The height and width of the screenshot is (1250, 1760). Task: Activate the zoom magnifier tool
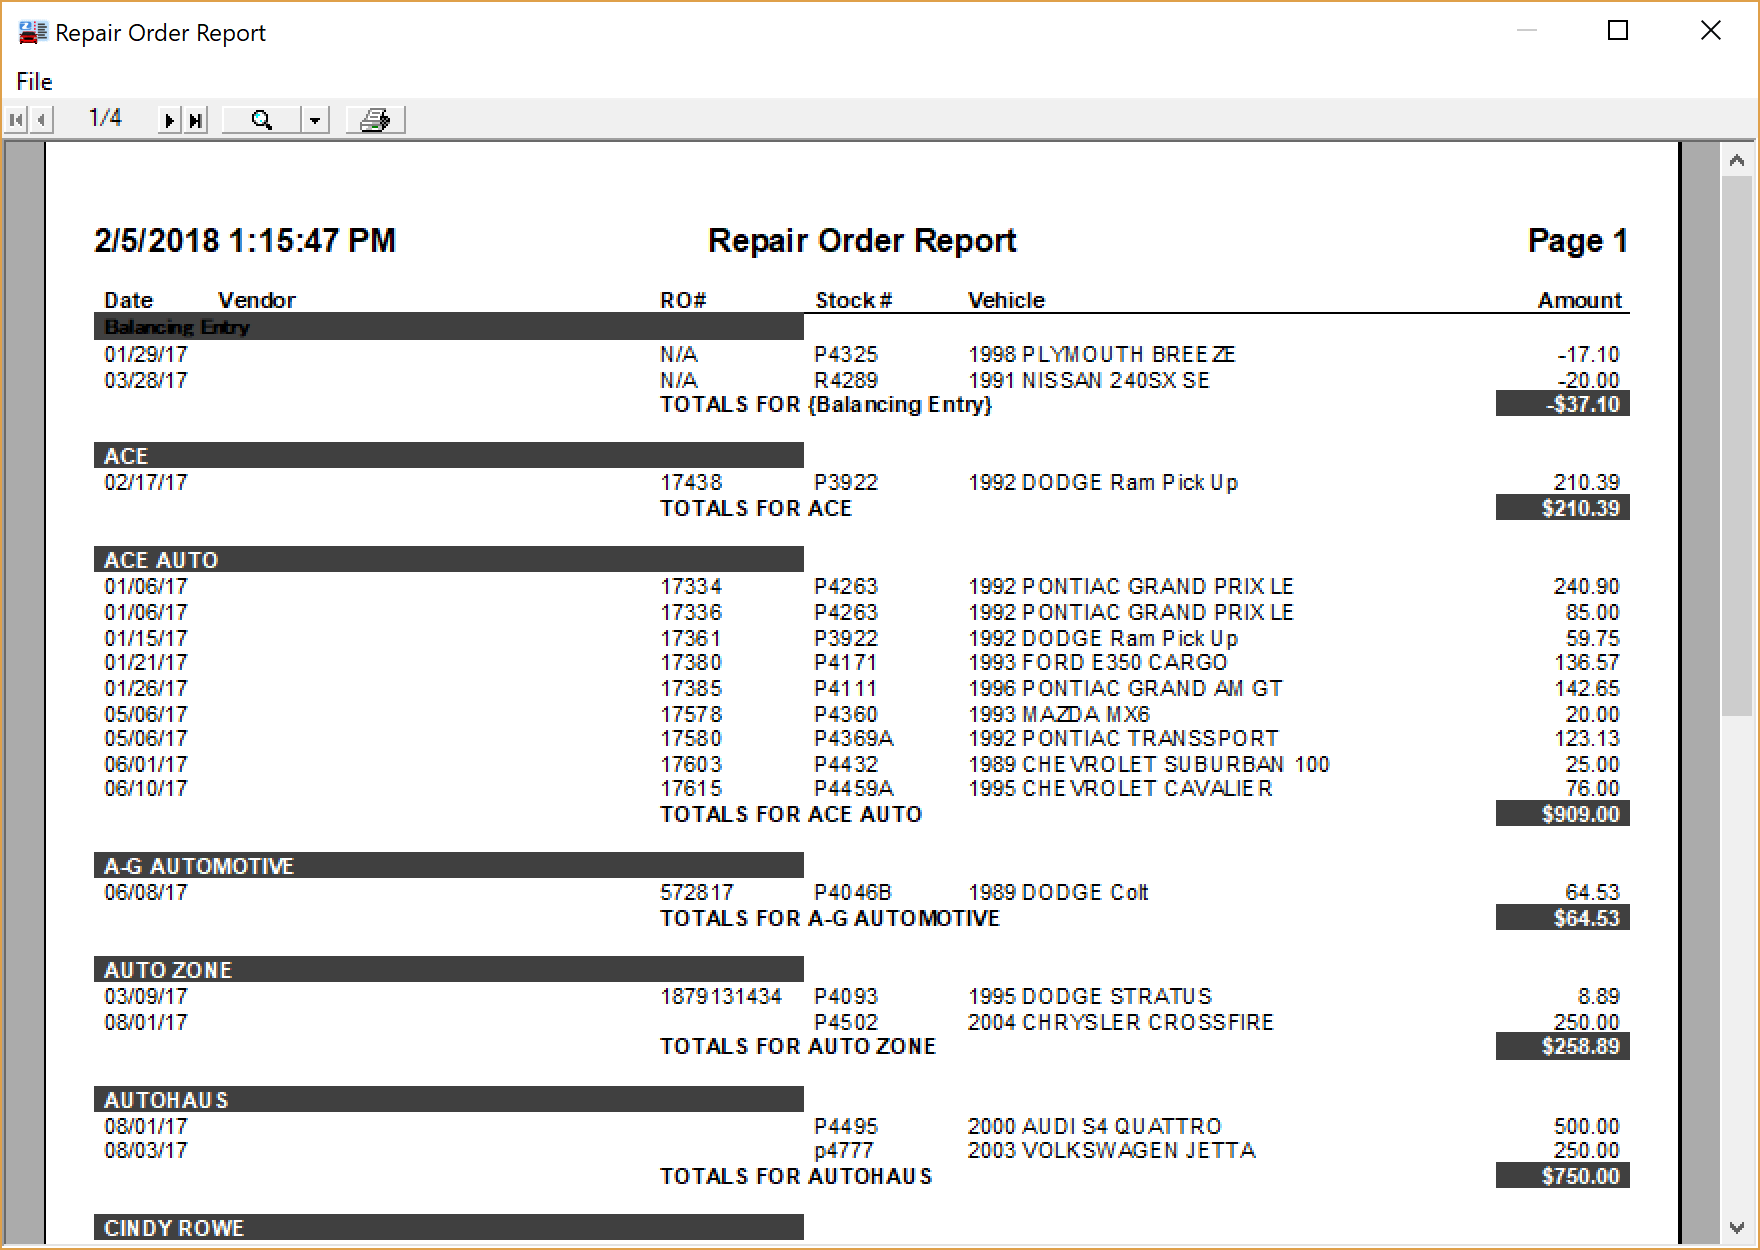261,119
